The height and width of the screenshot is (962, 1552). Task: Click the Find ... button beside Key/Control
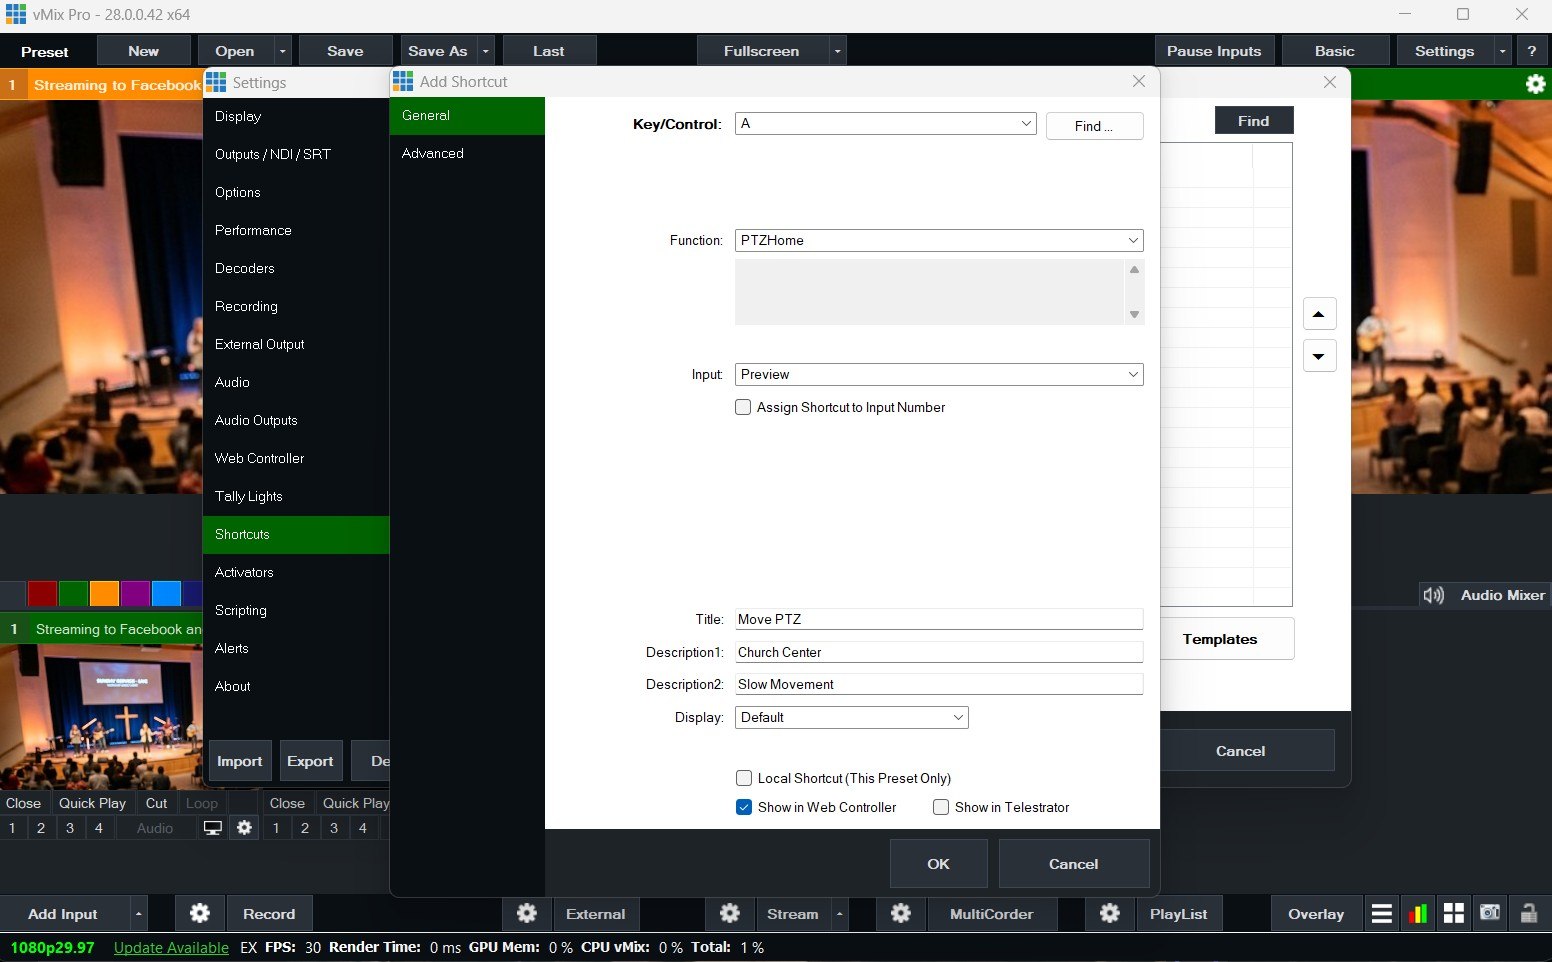coord(1094,126)
